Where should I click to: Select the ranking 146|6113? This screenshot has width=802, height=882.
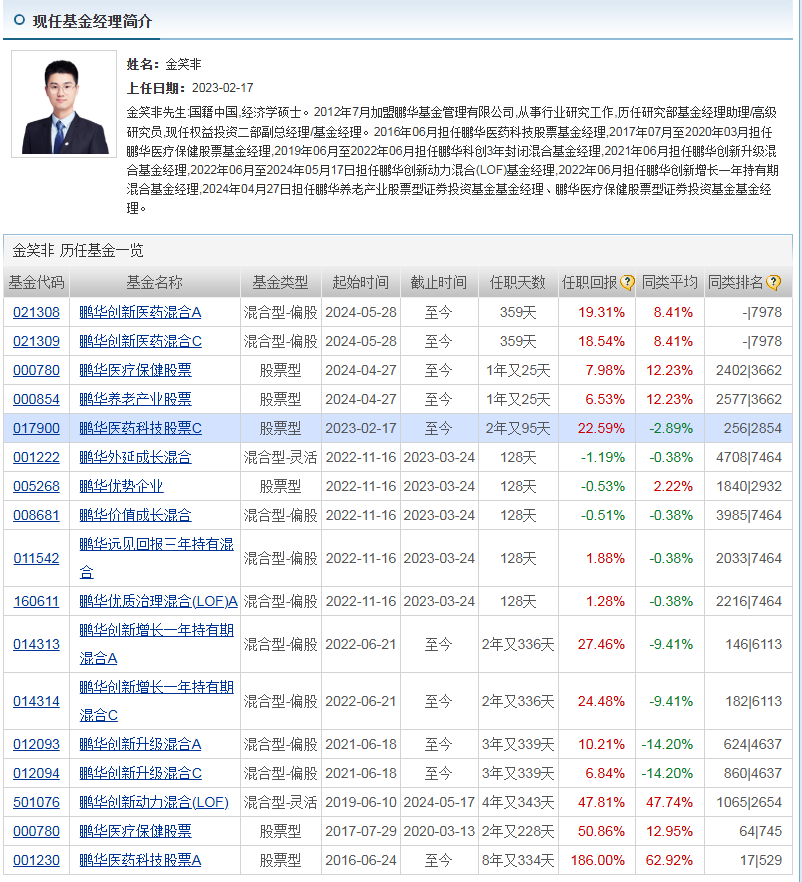click(754, 644)
